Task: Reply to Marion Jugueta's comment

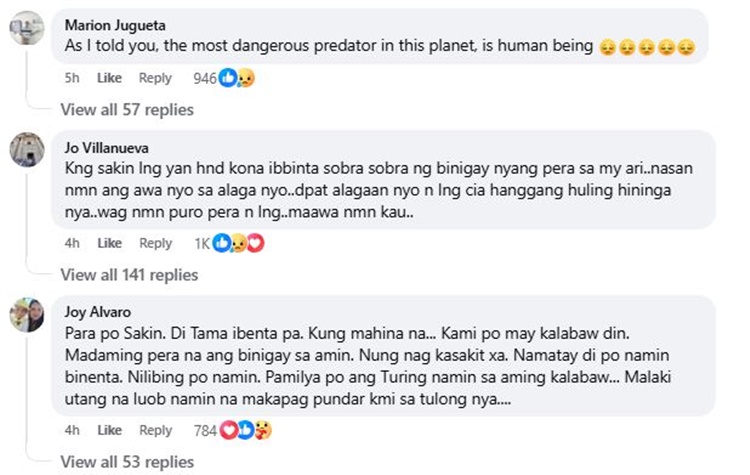Action: 155,78
